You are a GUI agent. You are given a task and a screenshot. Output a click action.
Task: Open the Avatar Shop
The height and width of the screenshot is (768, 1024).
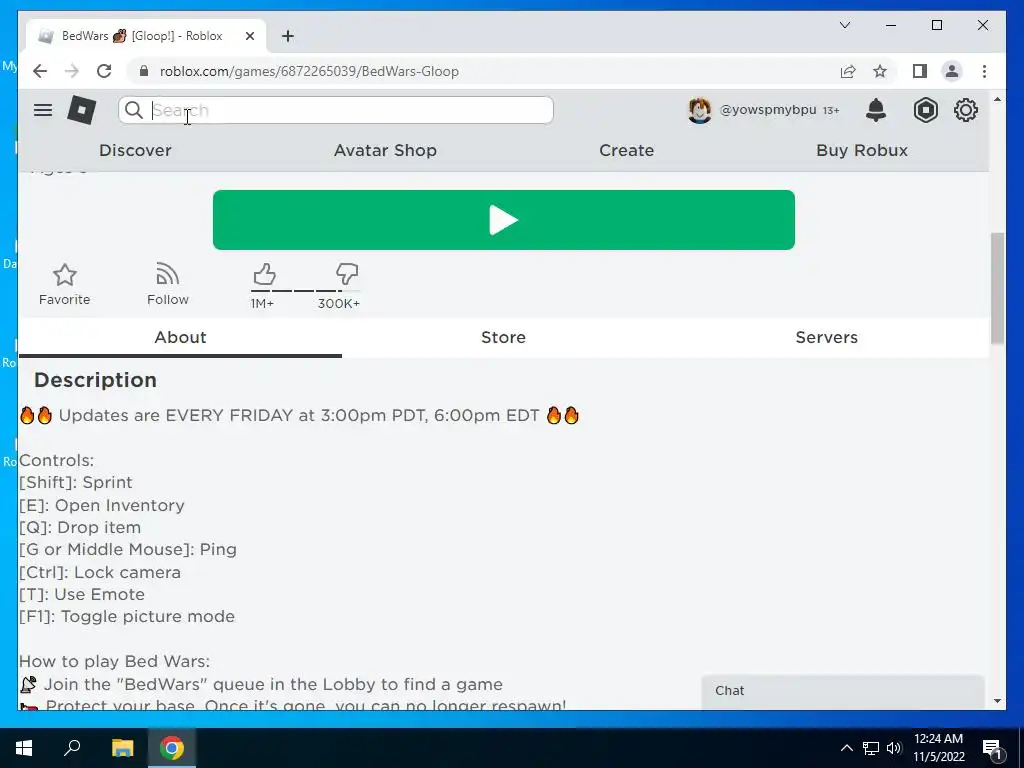(x=385, y=150)
